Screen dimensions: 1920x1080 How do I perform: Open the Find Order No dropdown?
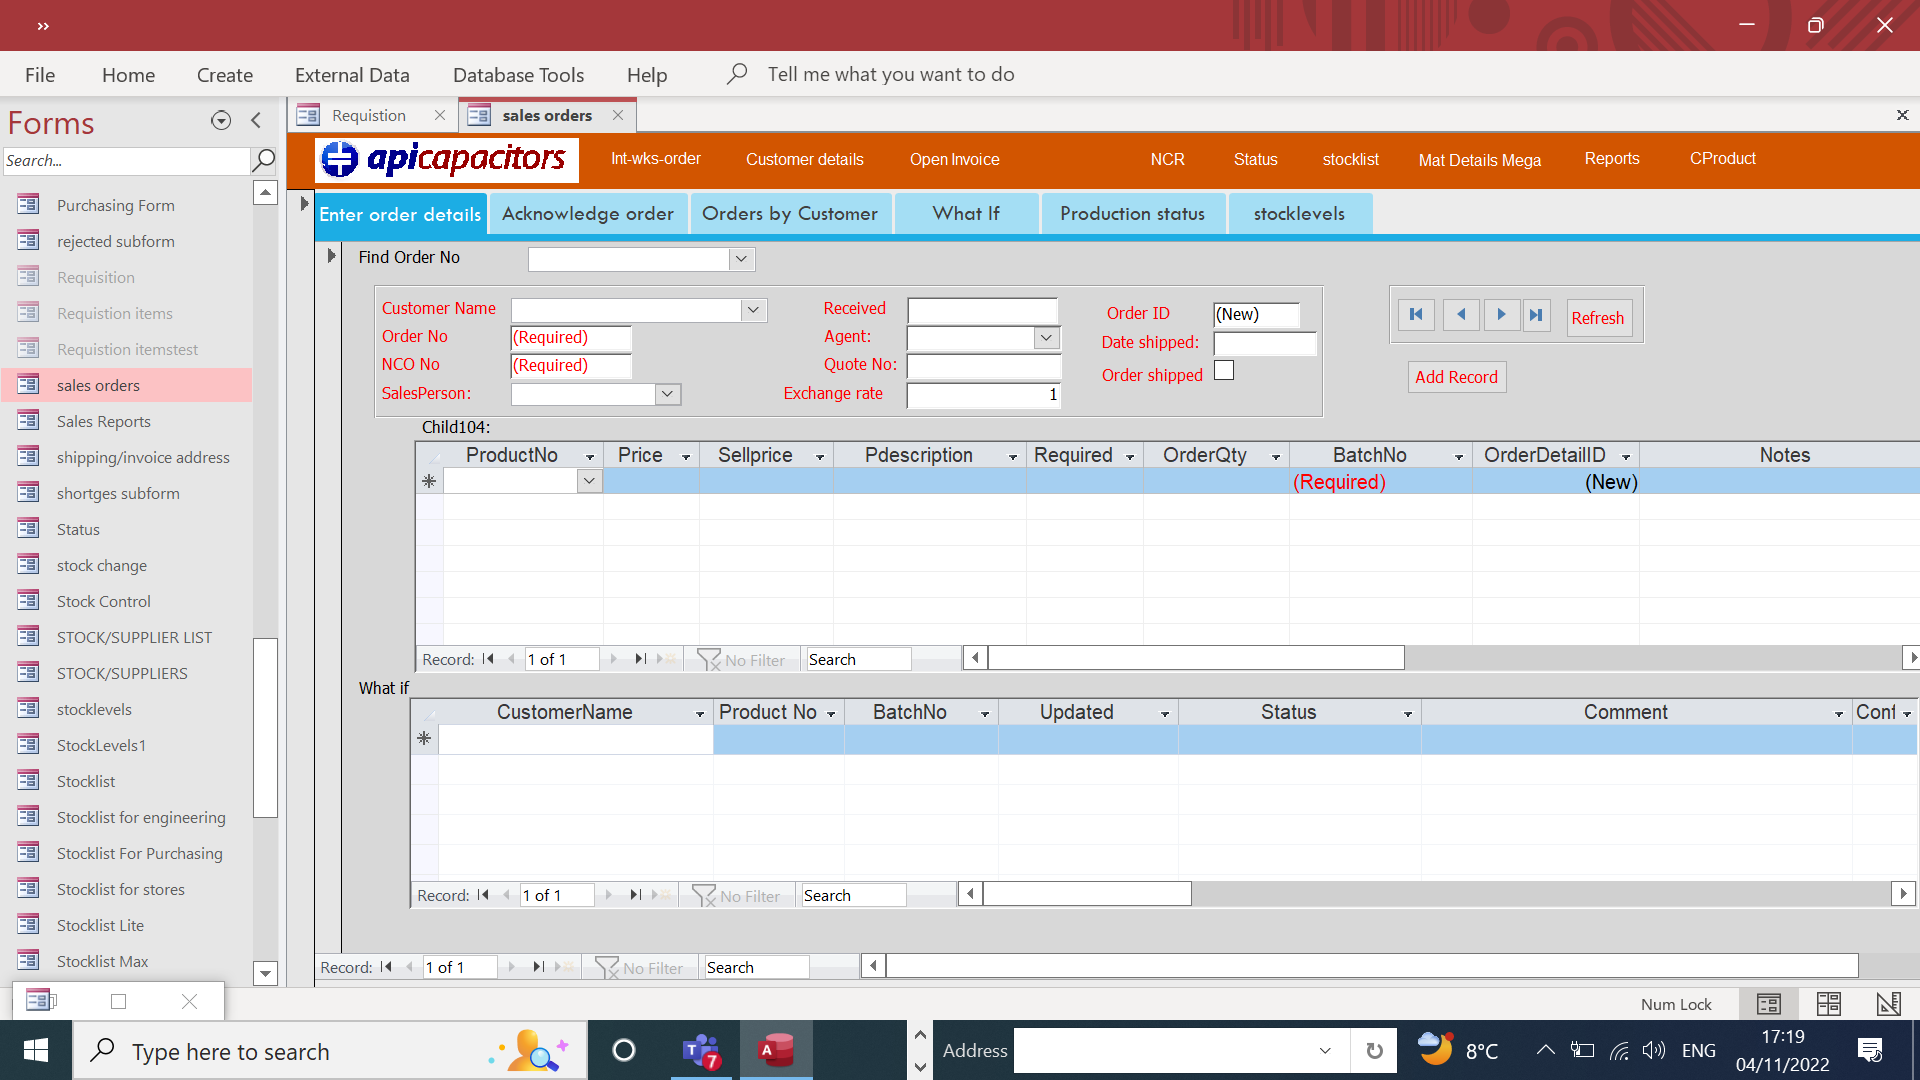tap(741, 259)
